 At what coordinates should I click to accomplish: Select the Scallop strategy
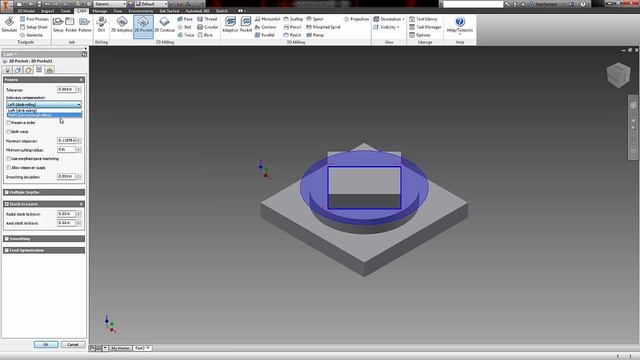click(293, 19)
